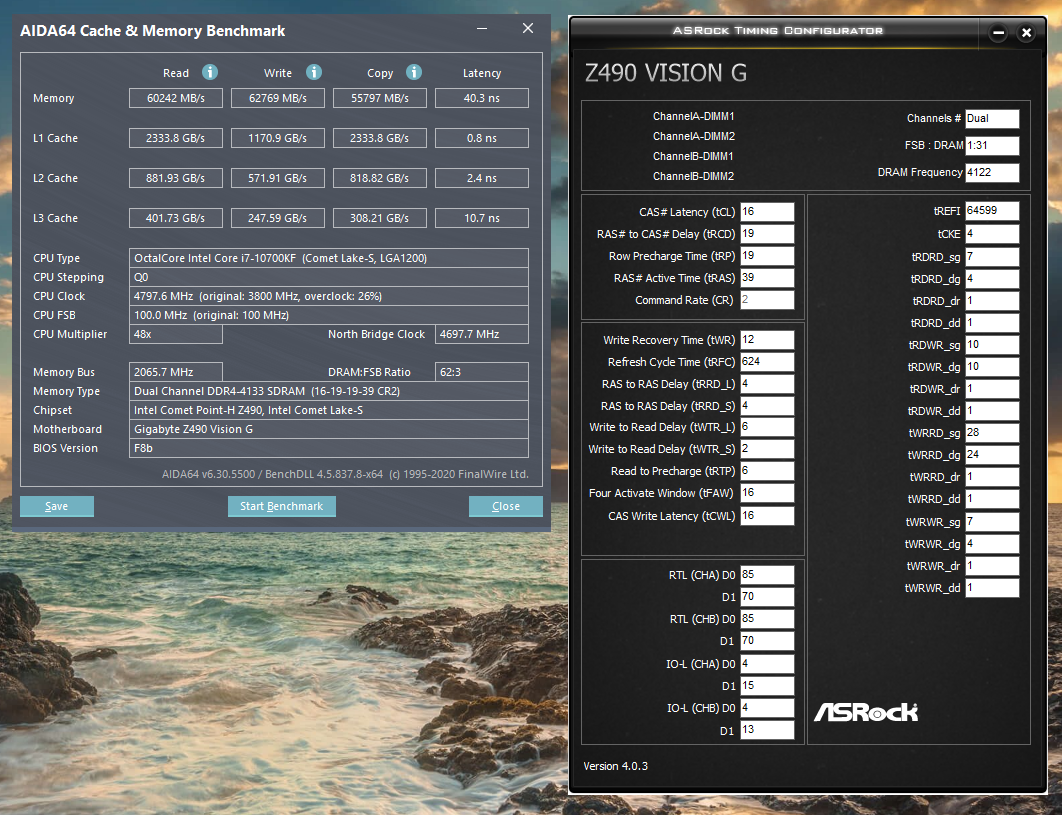Click the Copy info icon

pyautogui.click(x=414, y=72)
